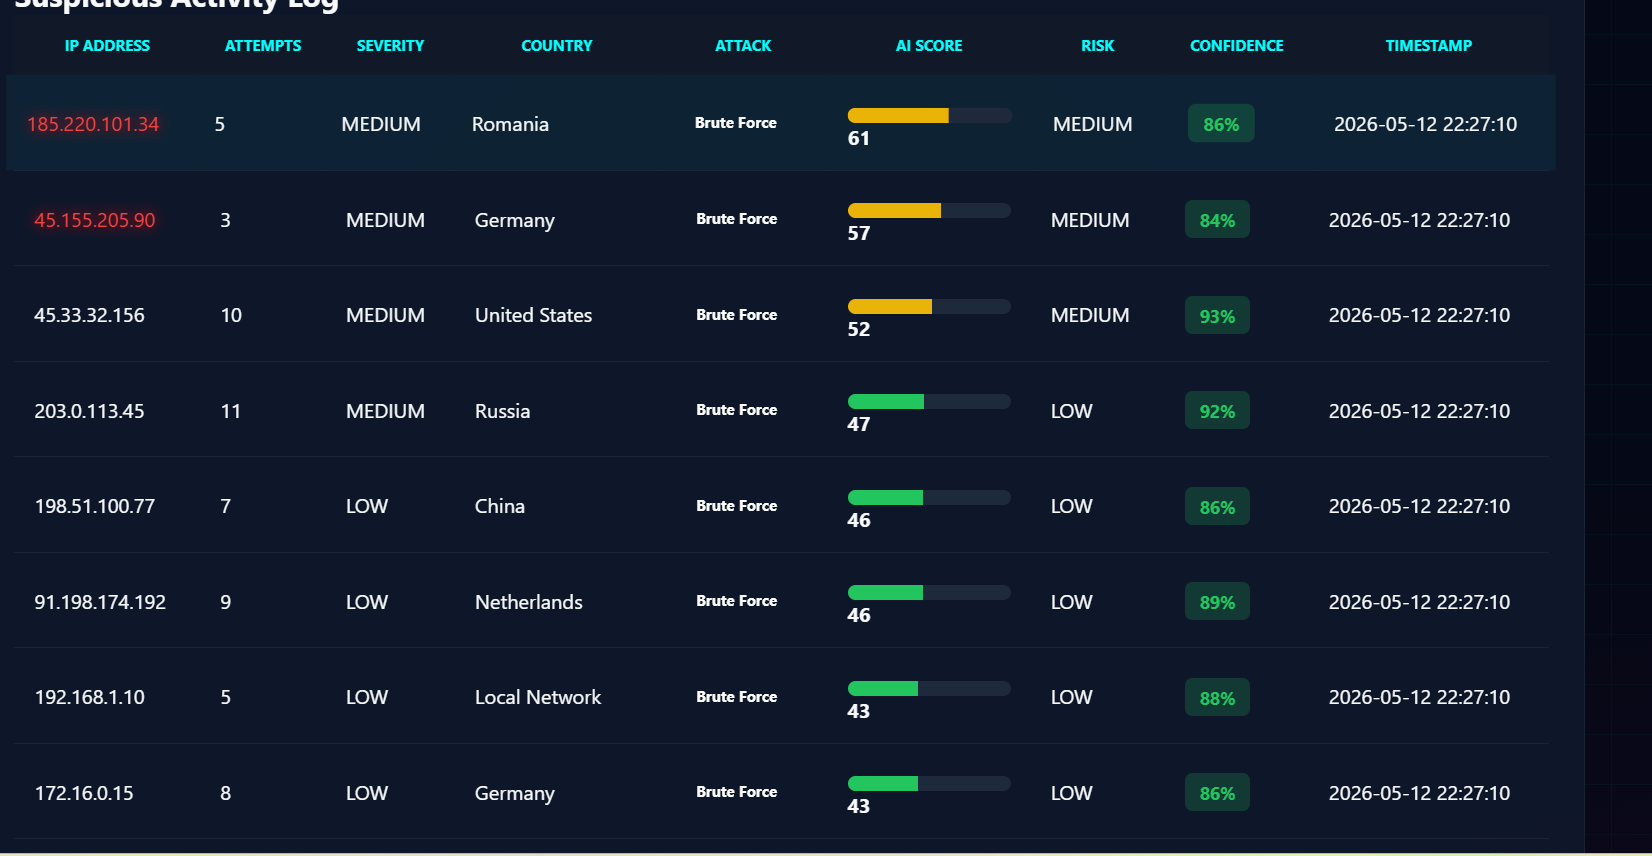Click AI score bar in Netherlands row
The height and width of the screenshot is (856, 1652).
(x=929, y=593)
